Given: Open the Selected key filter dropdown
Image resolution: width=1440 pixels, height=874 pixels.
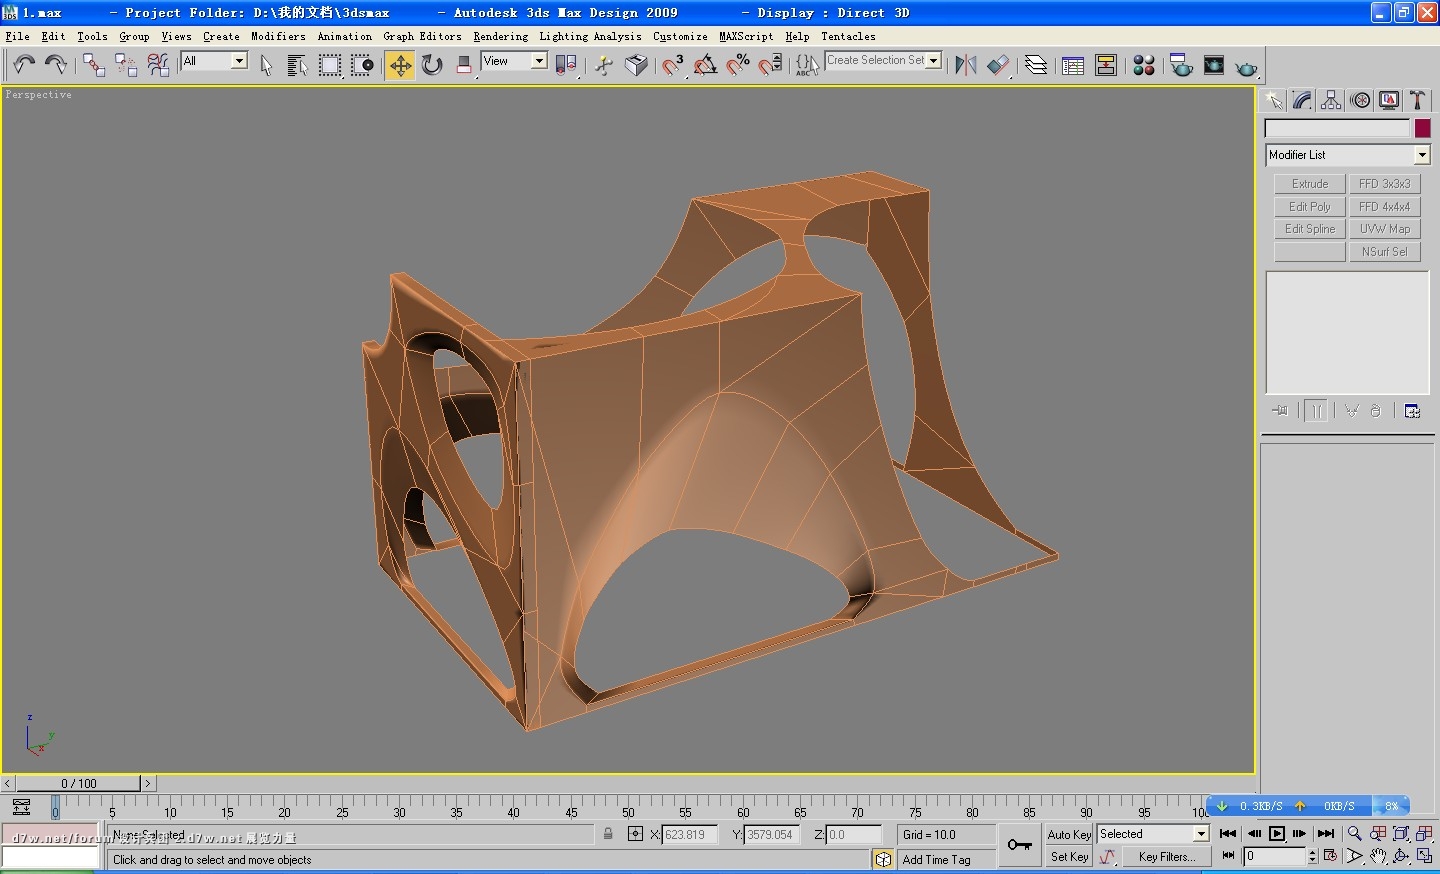Looking at the screenshot, I should [1201, 834].
